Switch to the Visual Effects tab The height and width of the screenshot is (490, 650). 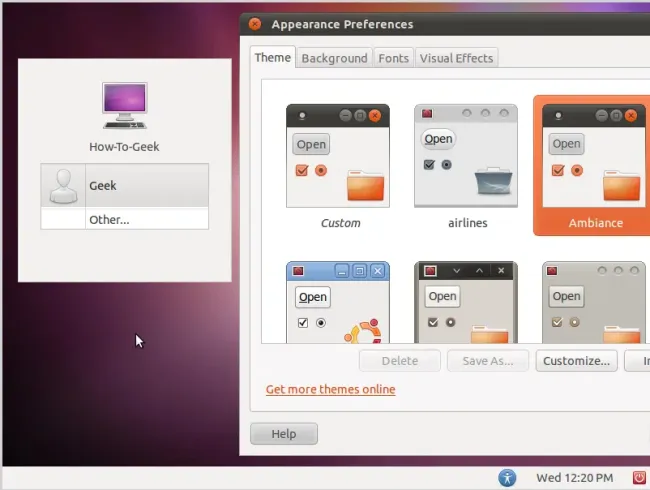point(456,58)
